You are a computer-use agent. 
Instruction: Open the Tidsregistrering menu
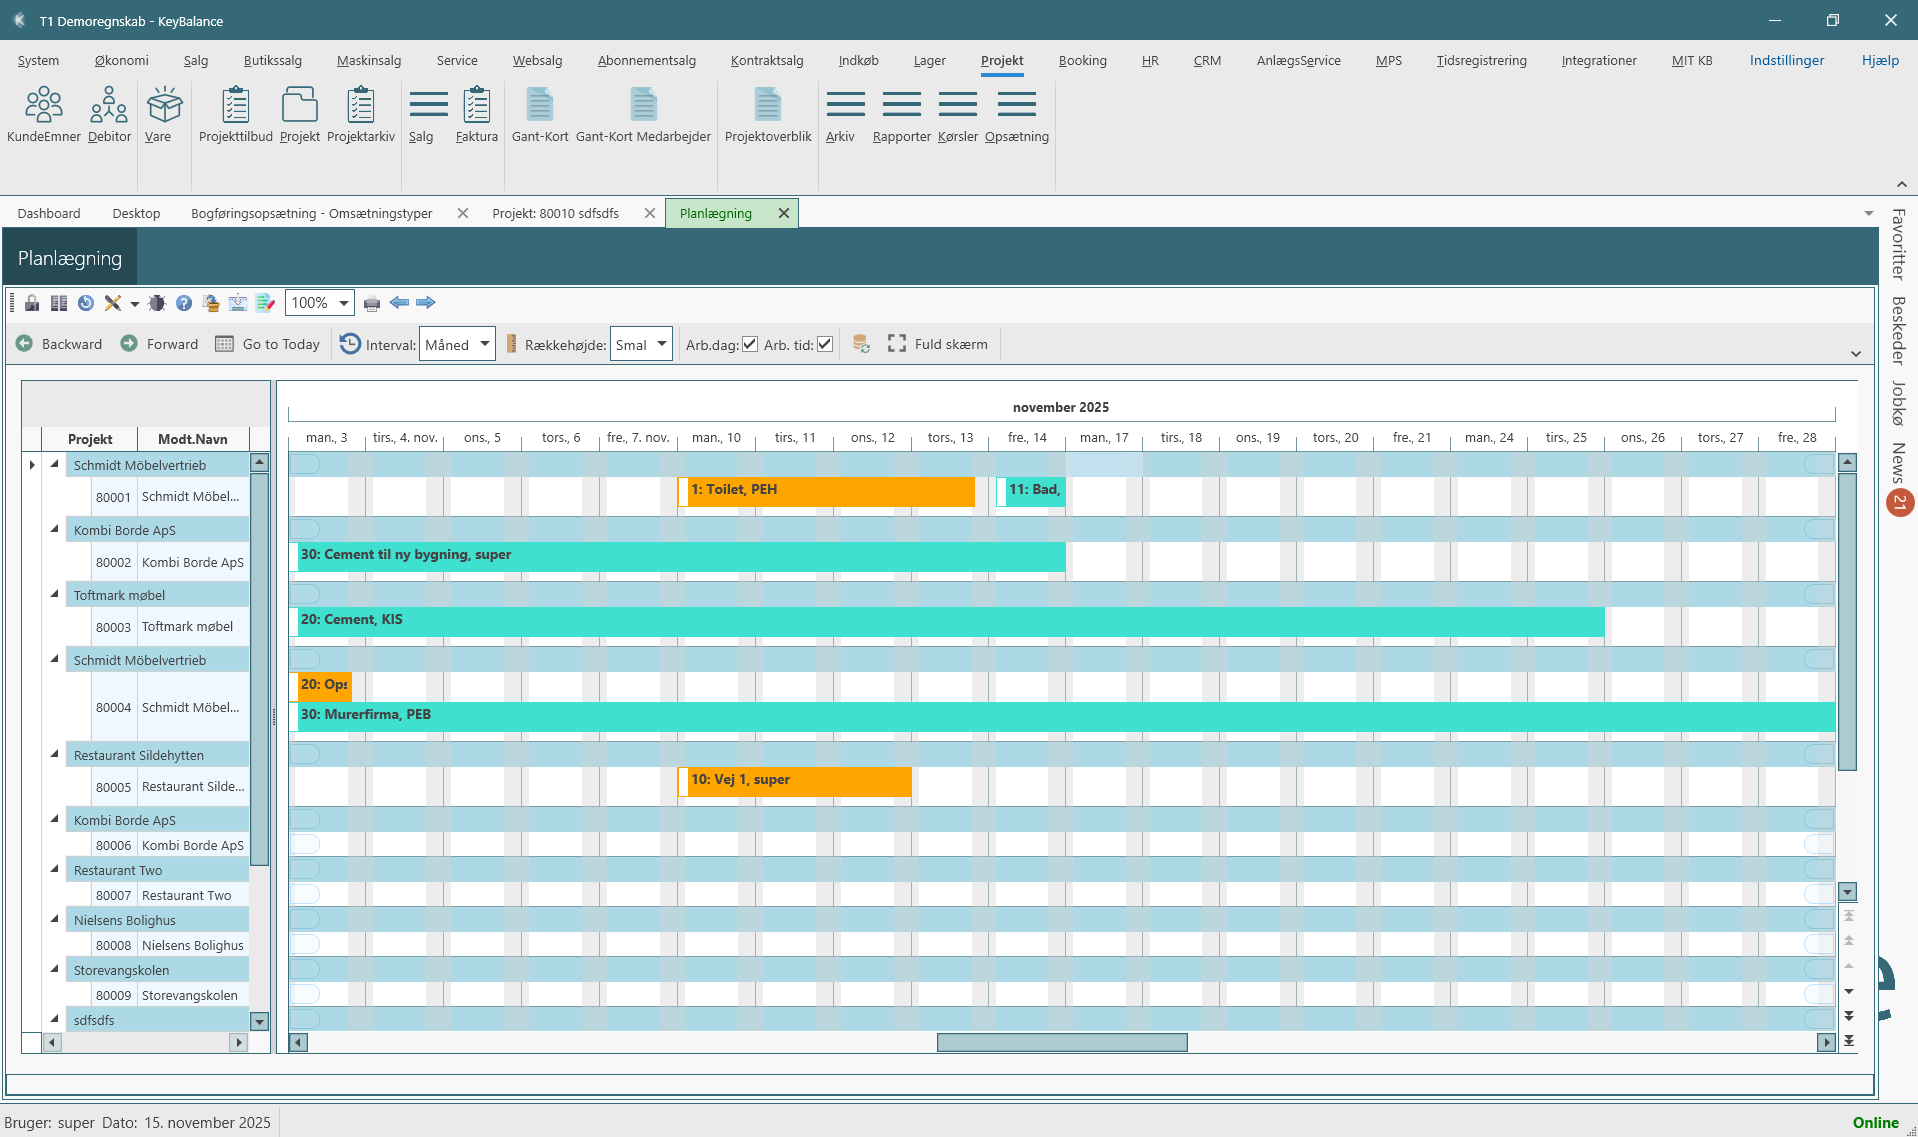[1481, 60]
